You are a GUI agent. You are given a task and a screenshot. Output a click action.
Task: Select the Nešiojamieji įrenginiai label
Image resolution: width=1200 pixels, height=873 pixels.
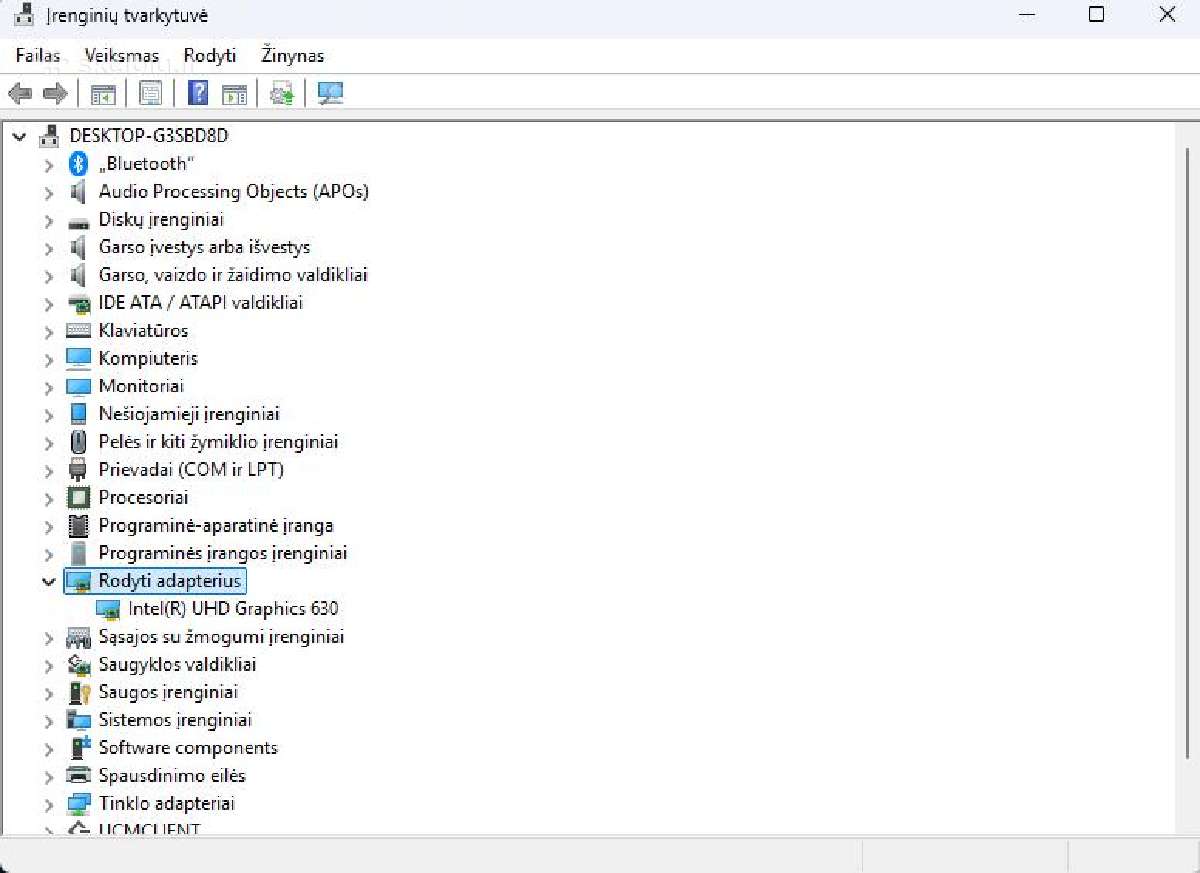click(189, 414)
